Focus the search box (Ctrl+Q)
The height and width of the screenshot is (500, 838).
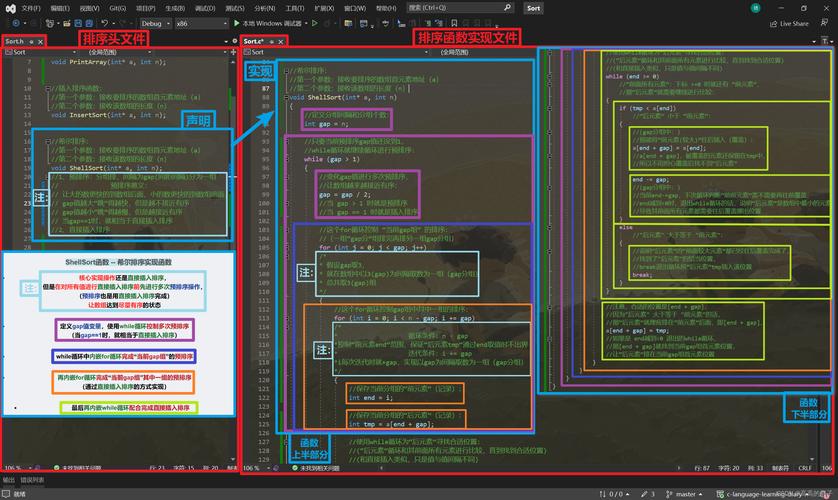(460, 7)
